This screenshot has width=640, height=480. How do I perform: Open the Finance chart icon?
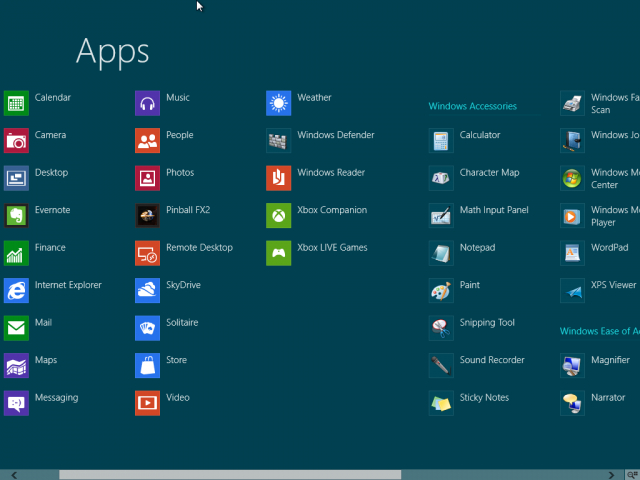click(x=16, y=253)
